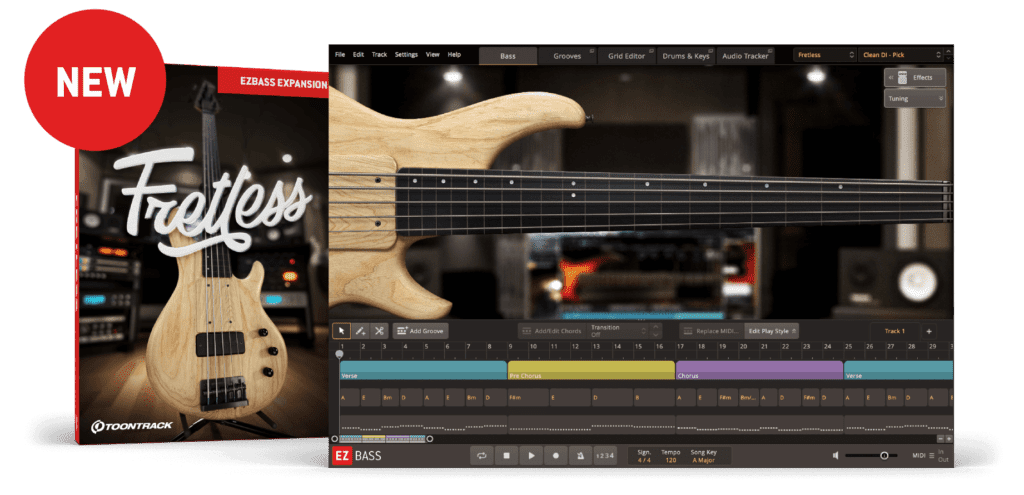The image size is (1024, 495).
Task: Detach the Grooves tab with pop-out icon
Action: 592,51
